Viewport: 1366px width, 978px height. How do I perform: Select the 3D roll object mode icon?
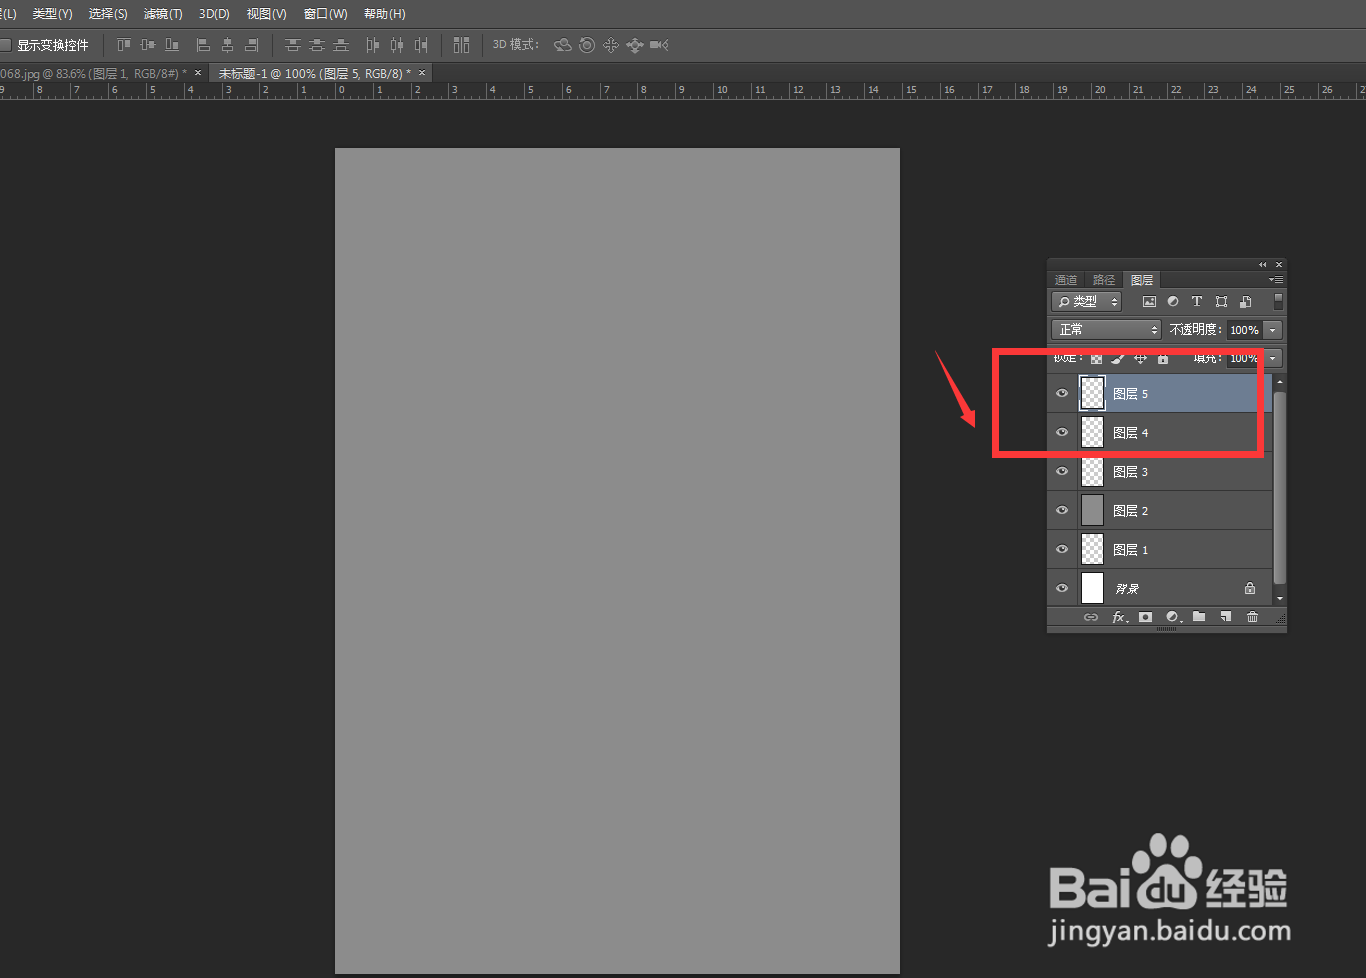[587, 45]
